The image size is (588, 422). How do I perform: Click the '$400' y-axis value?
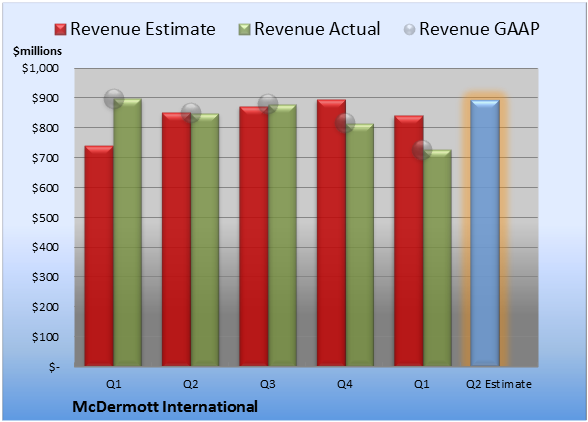(45, 247)
